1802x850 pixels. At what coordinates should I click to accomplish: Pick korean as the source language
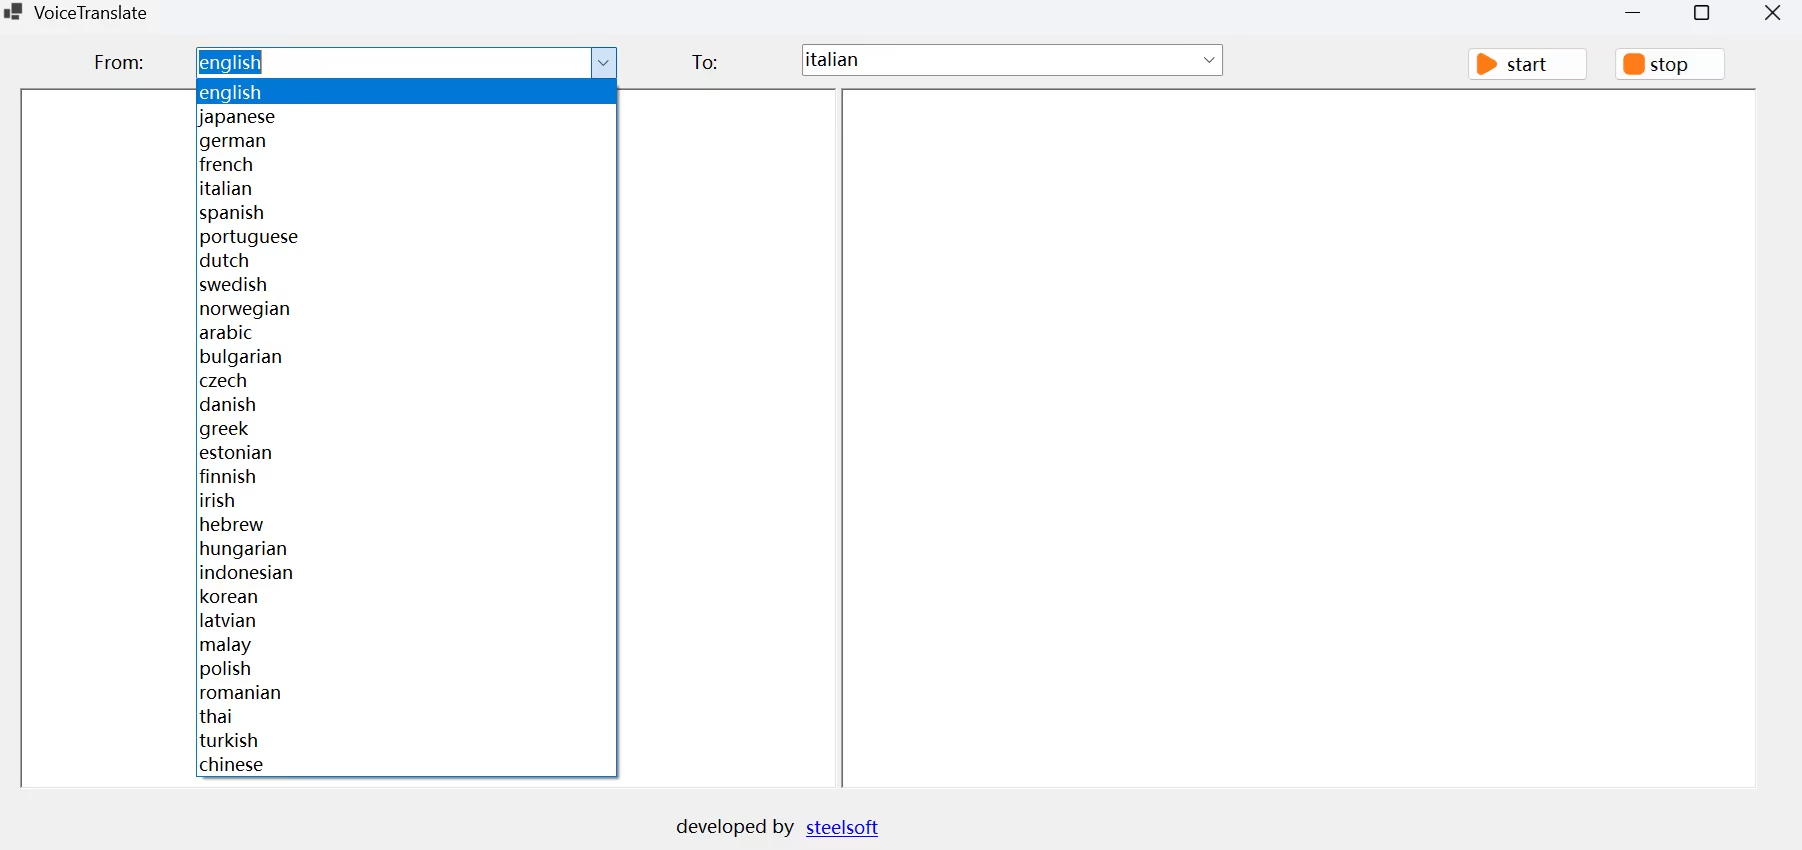[x=407, y=597]
